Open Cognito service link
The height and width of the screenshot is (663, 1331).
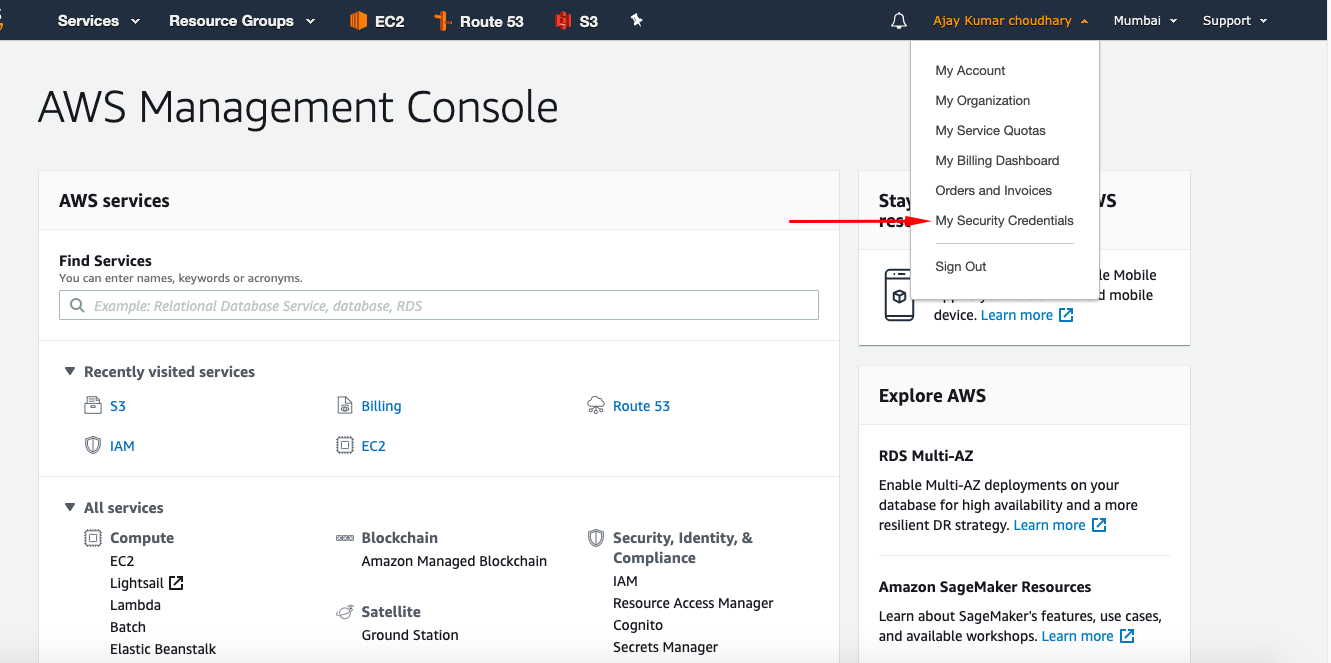click(638, 625)
